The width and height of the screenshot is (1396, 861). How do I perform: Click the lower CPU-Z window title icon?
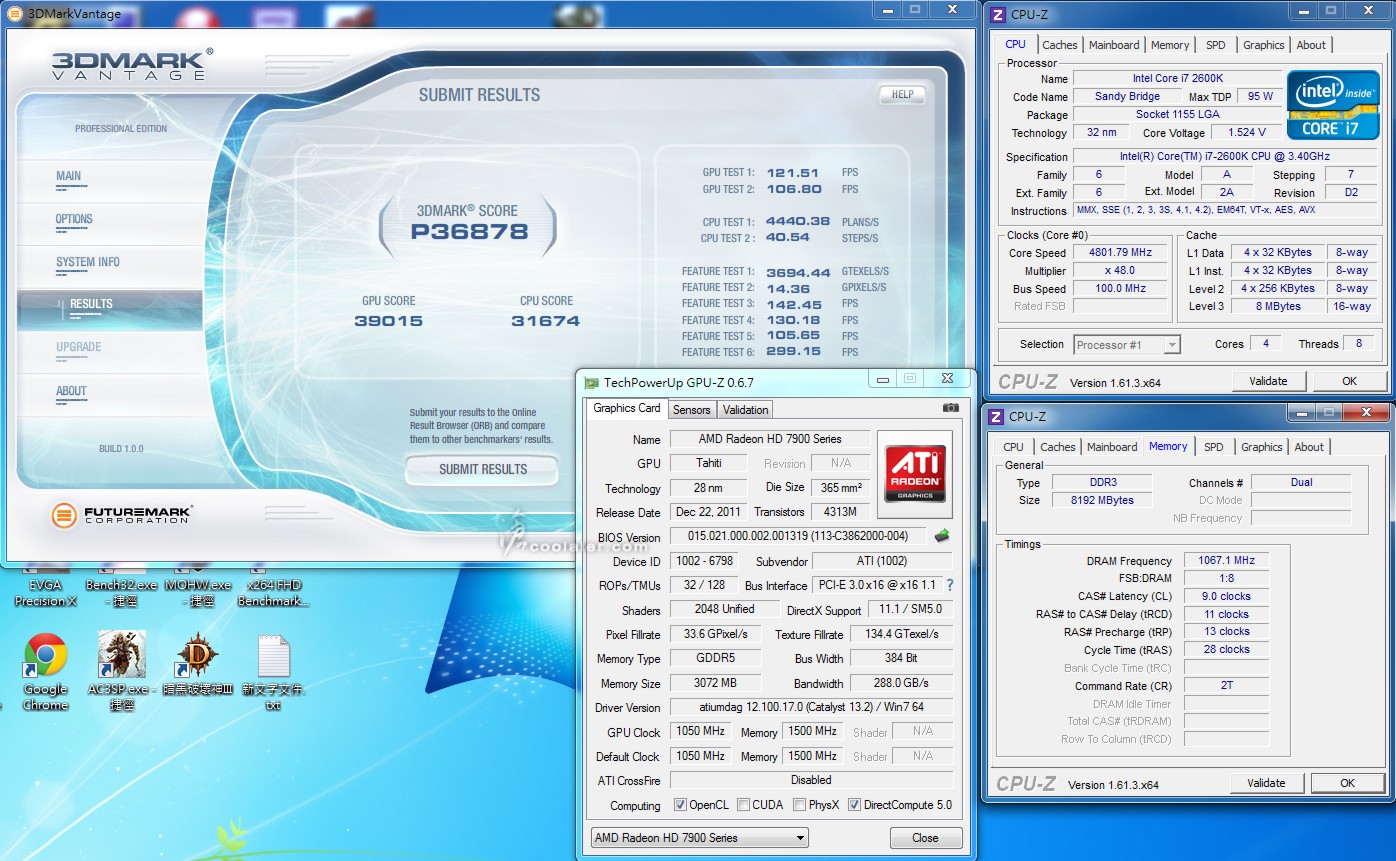point(996,416)
